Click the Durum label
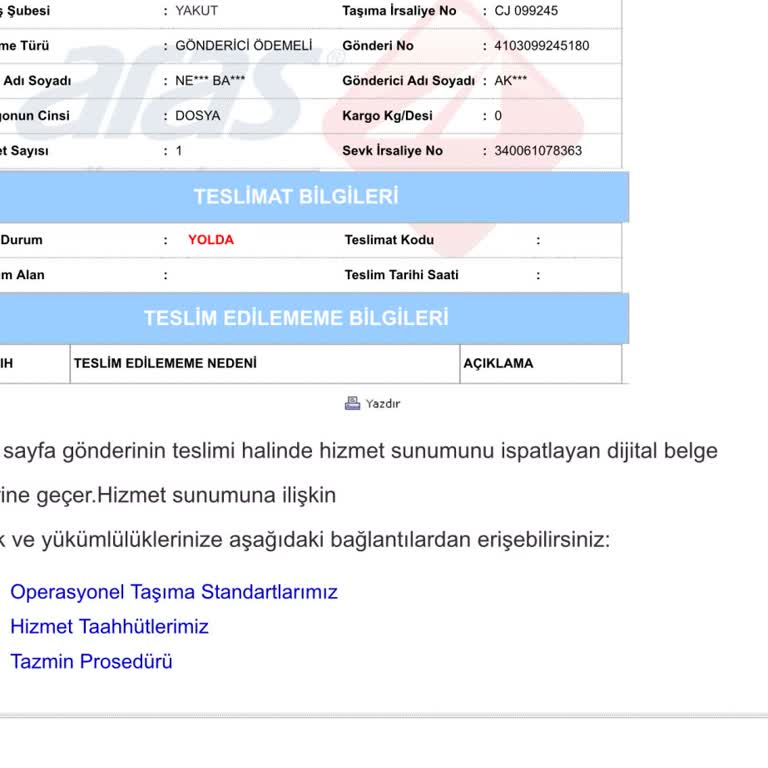The width and height of the screenshot is (768, 768). (22, 240)
